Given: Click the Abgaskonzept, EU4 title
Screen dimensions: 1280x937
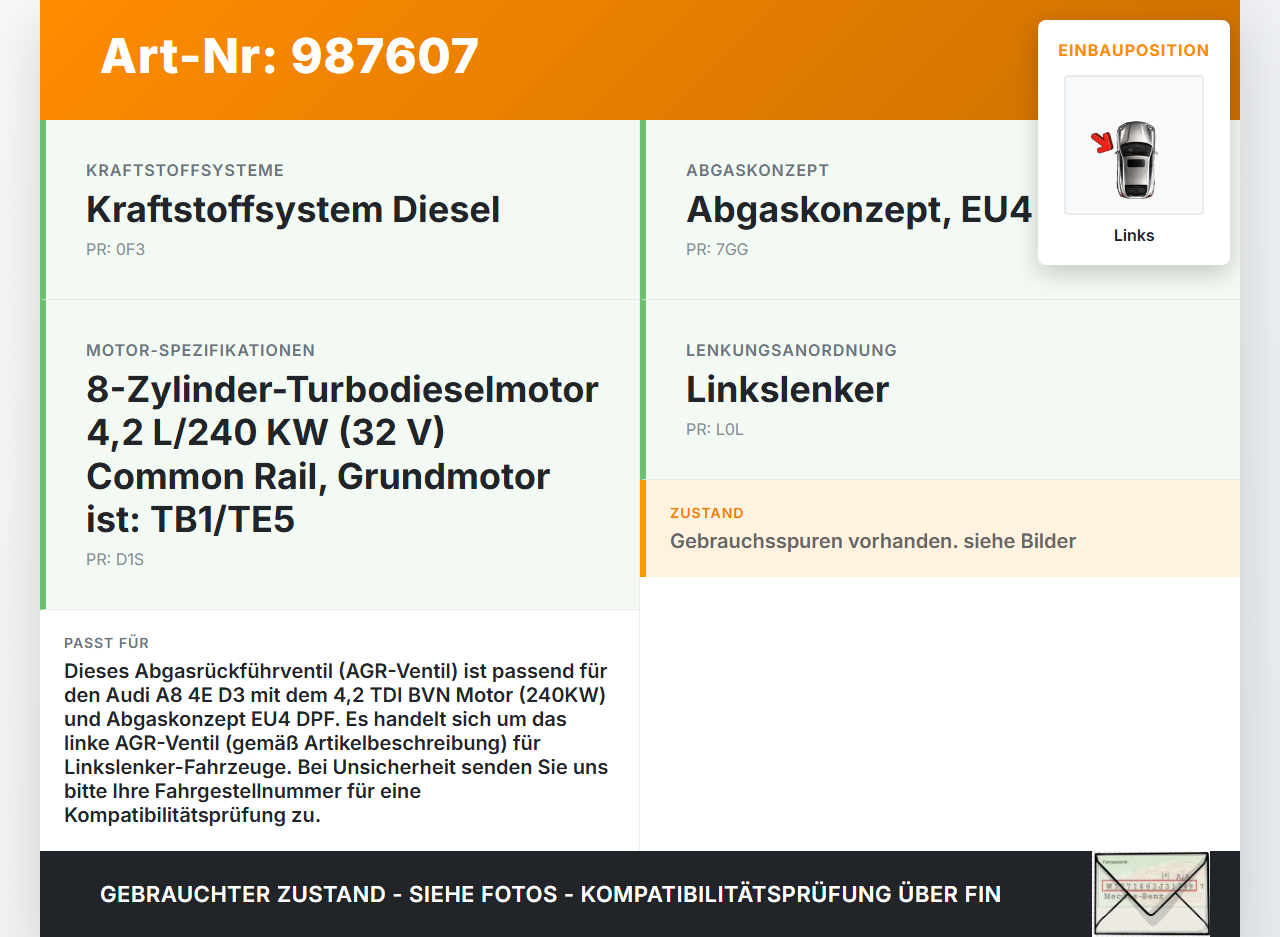Looking at the screenshot, I should 858,210.
